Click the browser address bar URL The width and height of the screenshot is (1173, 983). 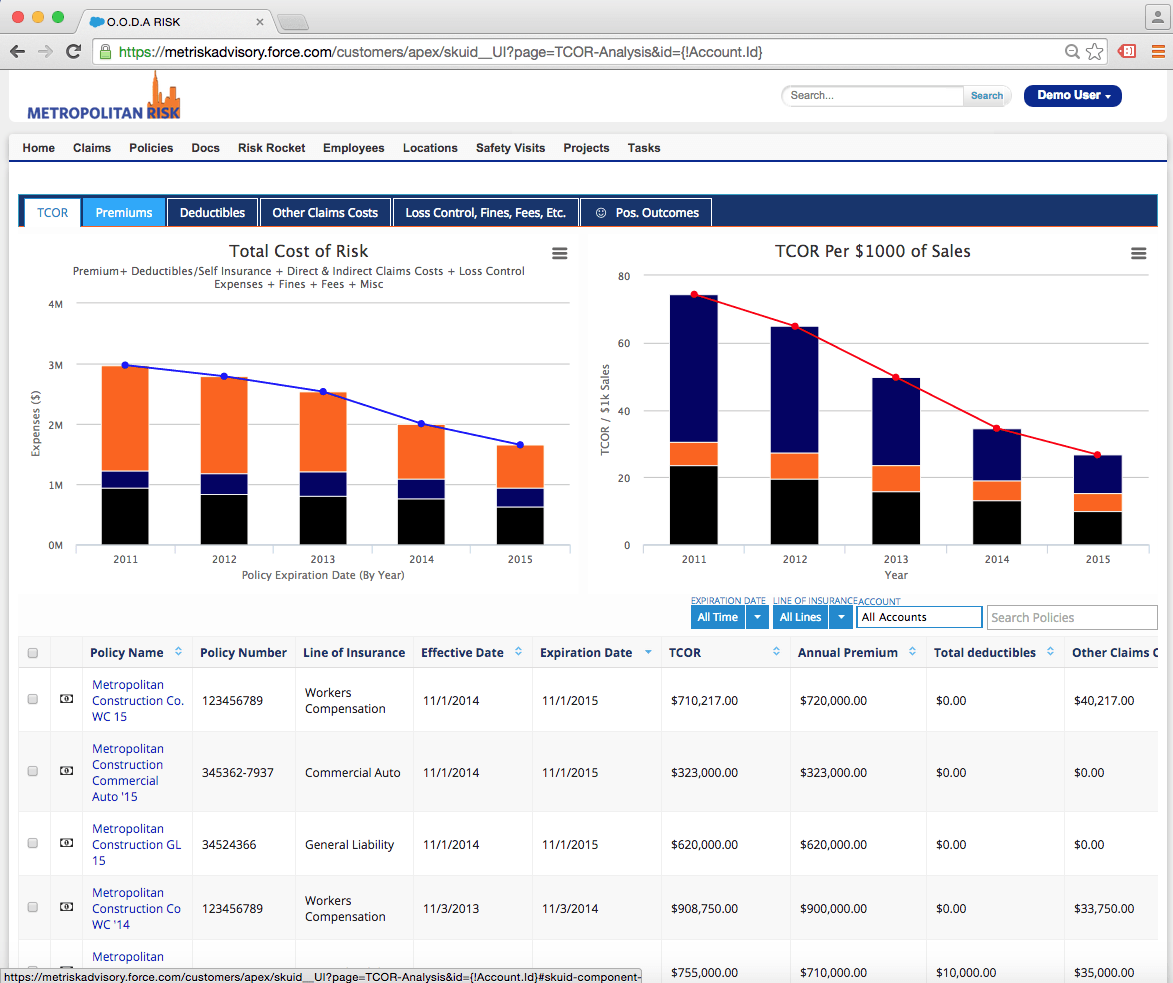point(441,52)
